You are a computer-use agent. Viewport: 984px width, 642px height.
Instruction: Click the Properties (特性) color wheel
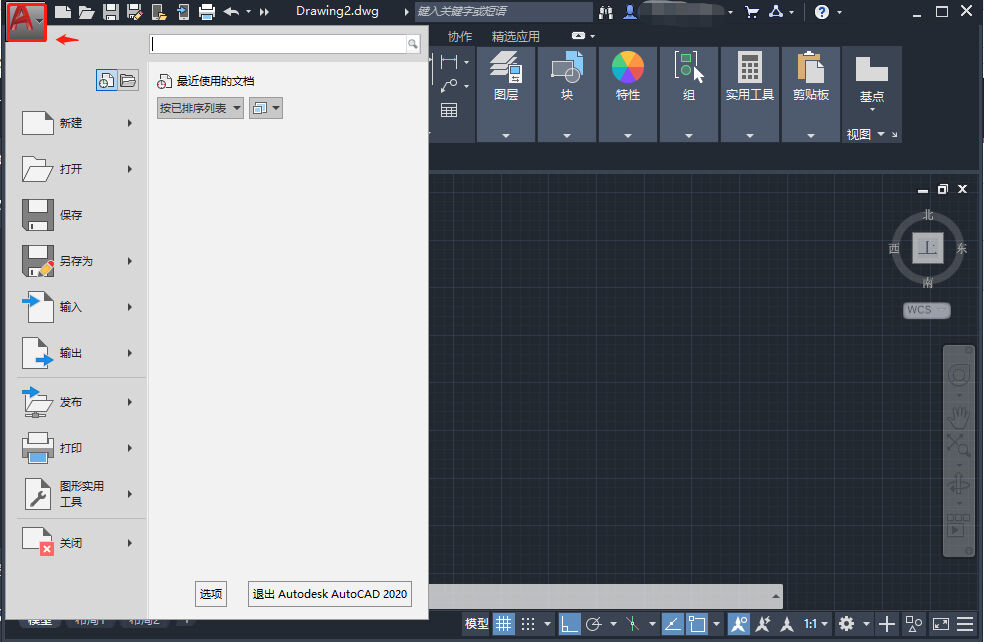628,68
